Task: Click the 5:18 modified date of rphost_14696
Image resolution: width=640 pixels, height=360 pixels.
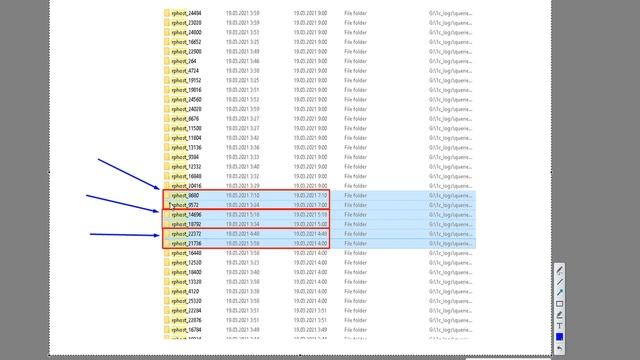Action: tap(310, 215)
